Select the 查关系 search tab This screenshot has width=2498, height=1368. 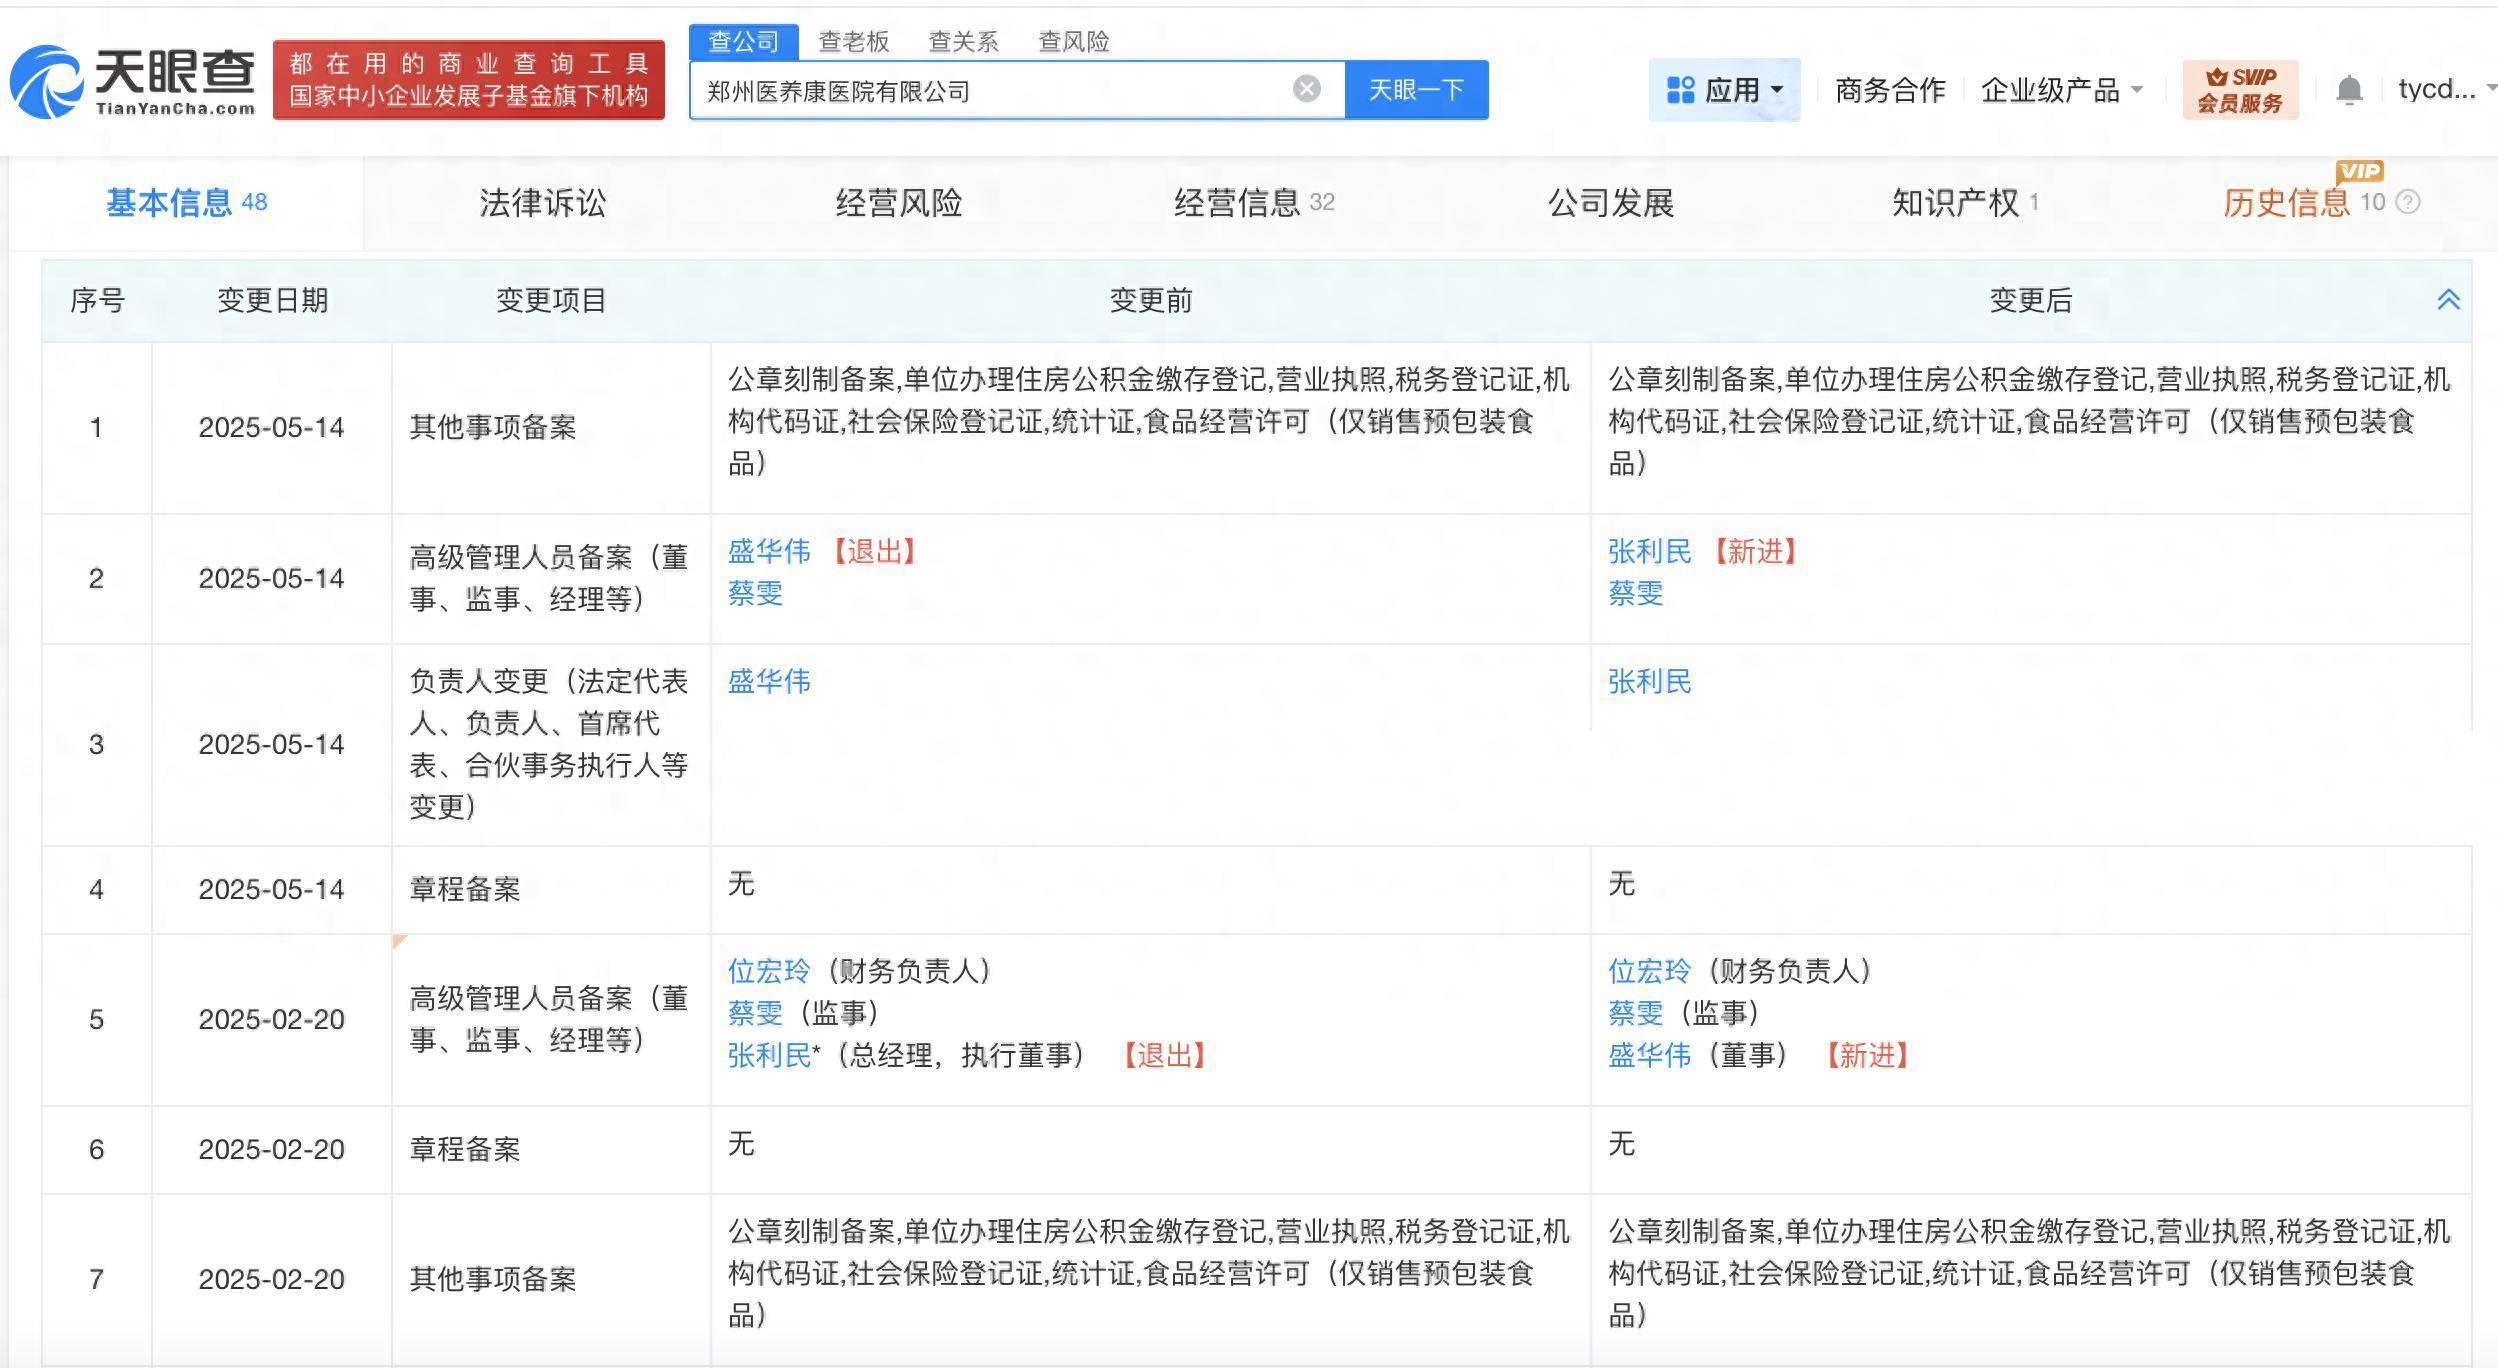(x=963, y=41)
